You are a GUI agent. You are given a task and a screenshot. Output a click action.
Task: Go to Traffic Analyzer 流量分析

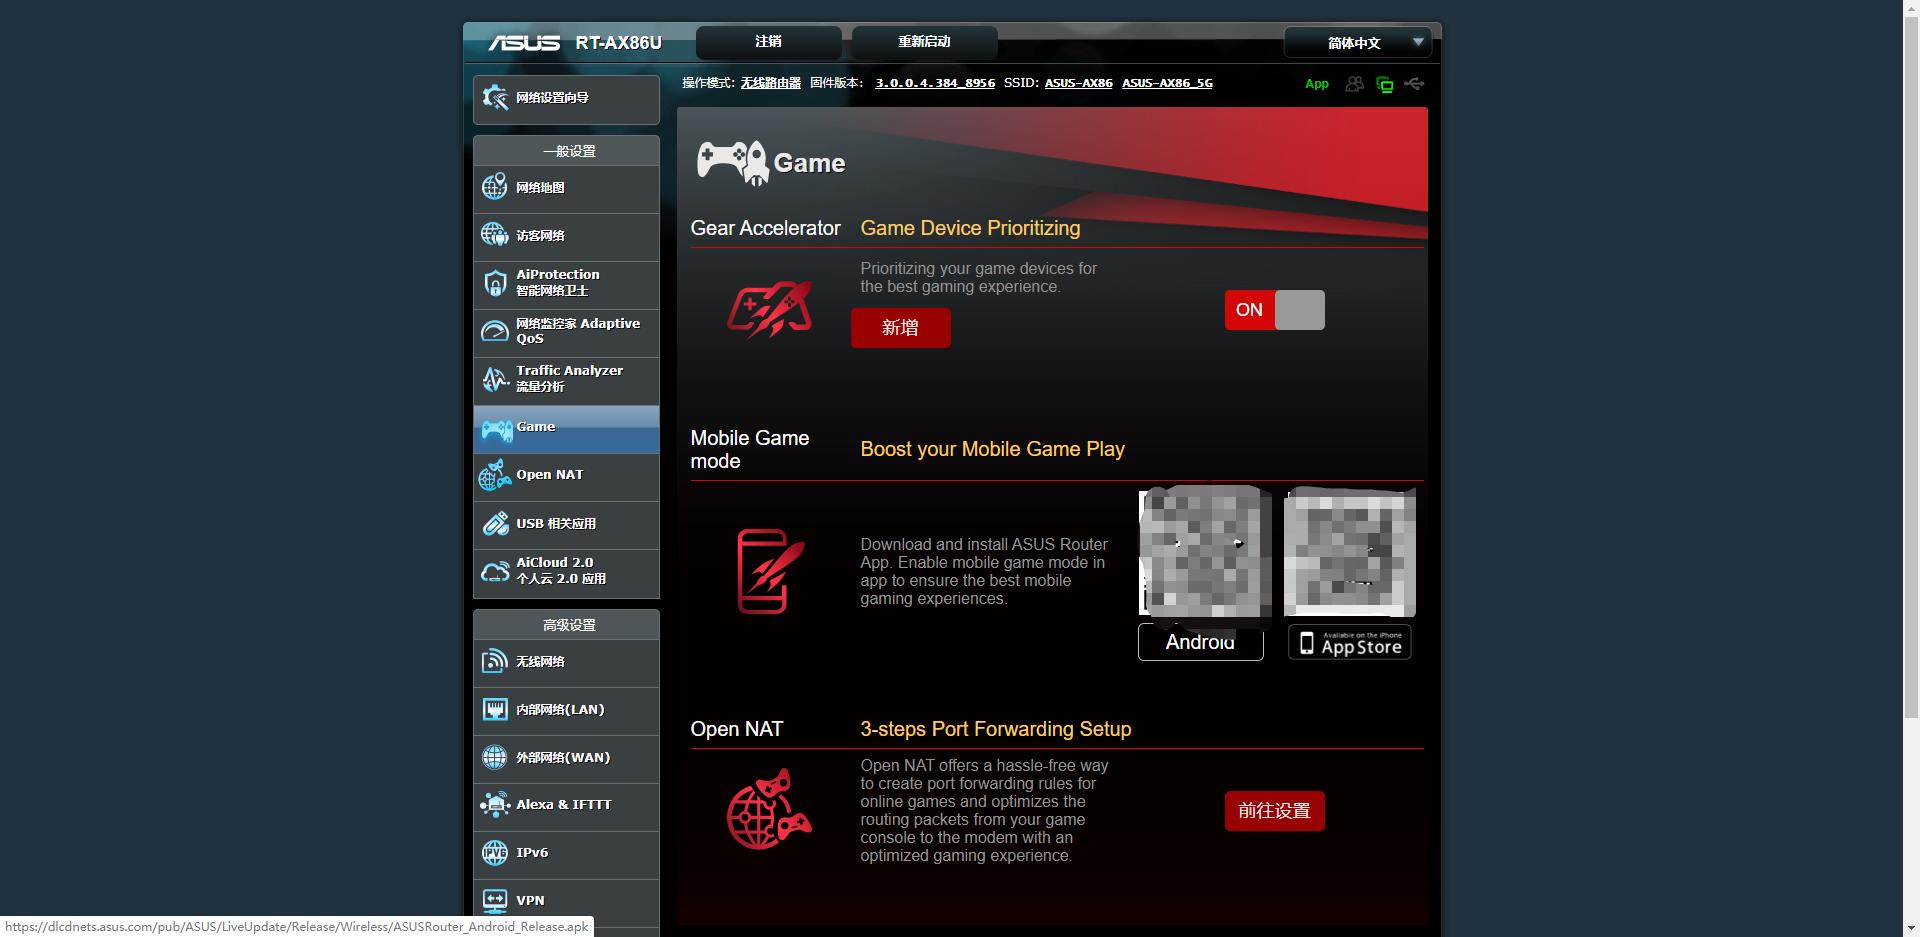click(x=566, y=380)
